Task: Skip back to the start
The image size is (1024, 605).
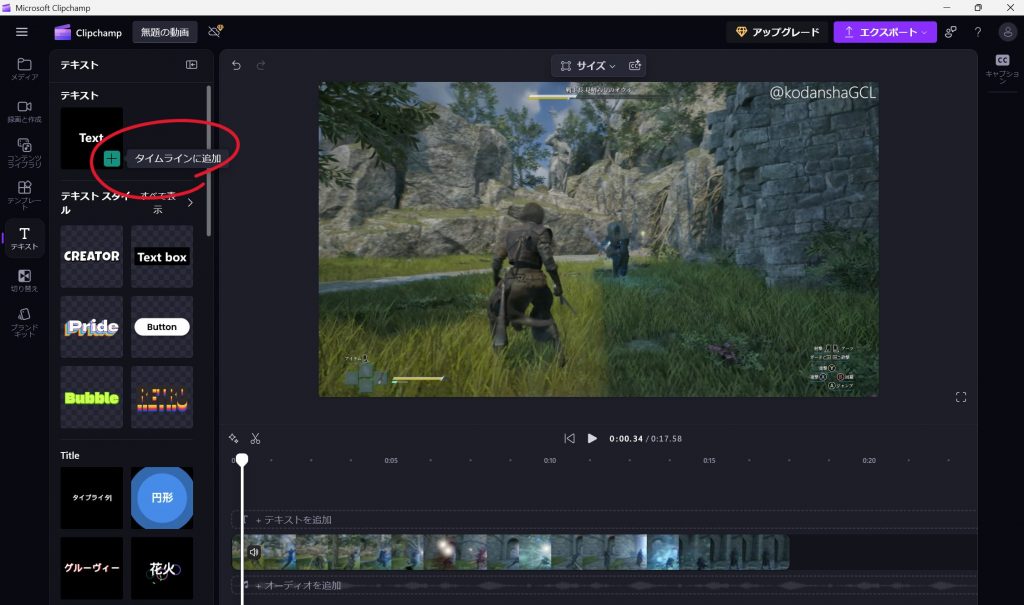Action: [x=569, y=438]
